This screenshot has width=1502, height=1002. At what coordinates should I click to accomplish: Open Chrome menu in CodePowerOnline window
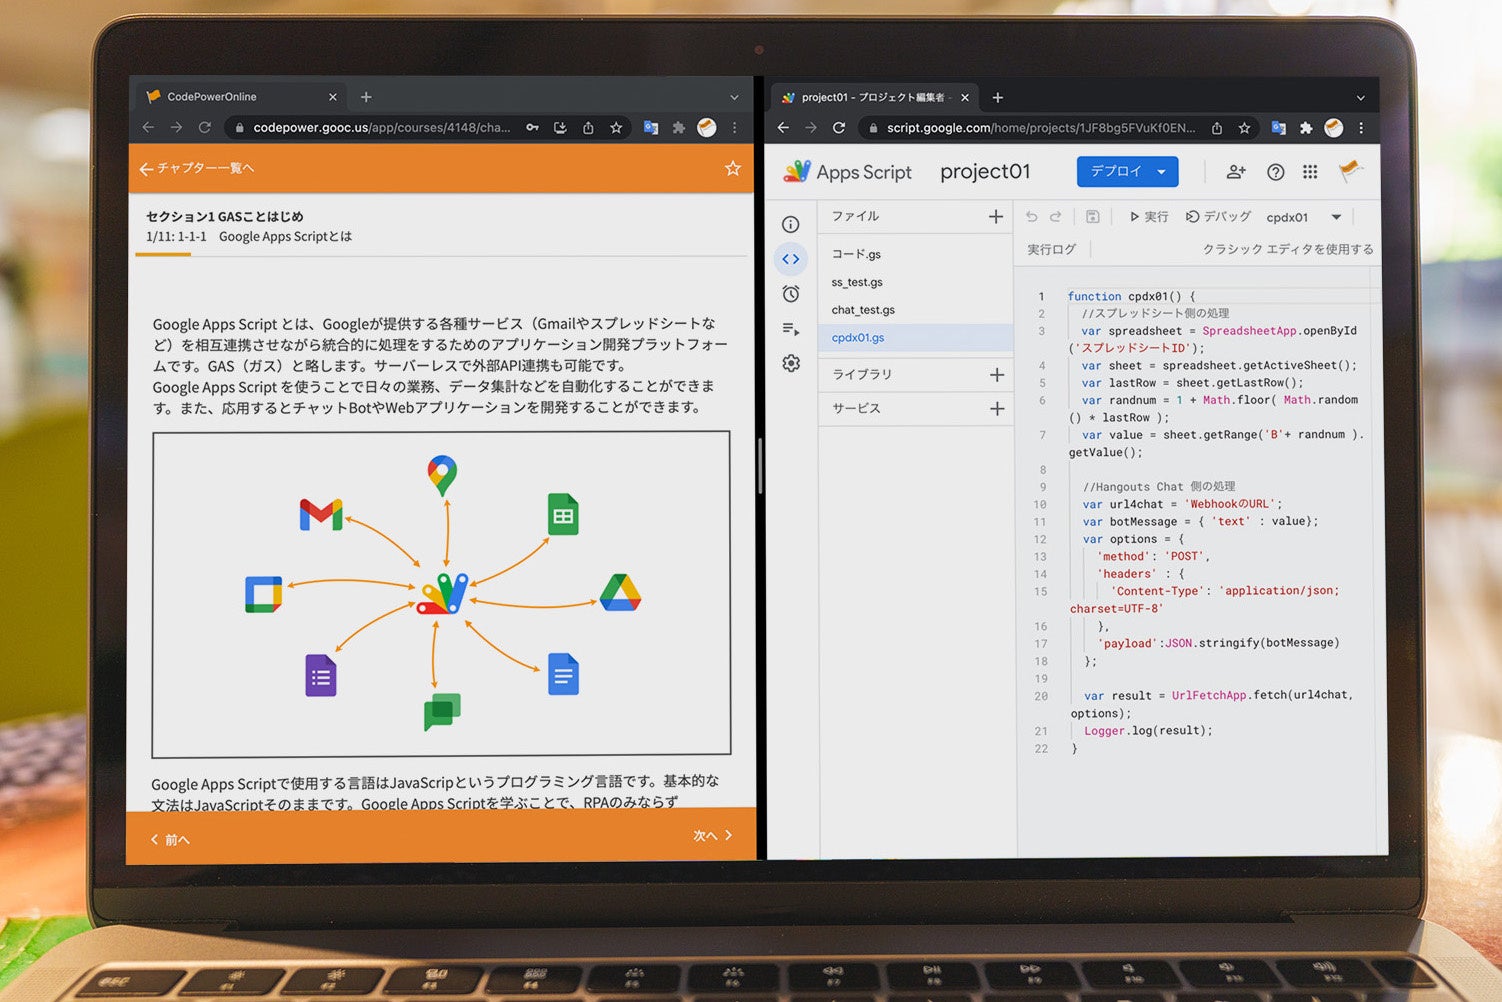[x=735, y=128]
